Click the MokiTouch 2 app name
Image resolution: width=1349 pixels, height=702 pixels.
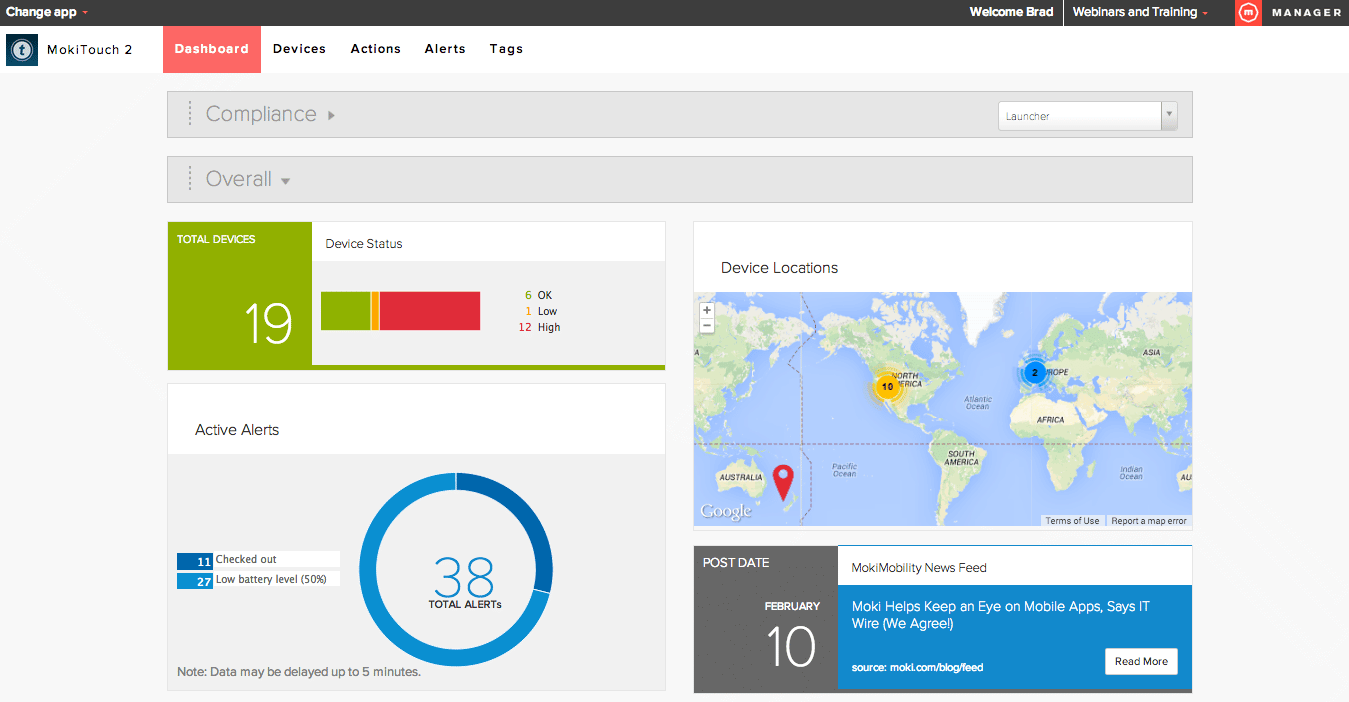[90, 49]
